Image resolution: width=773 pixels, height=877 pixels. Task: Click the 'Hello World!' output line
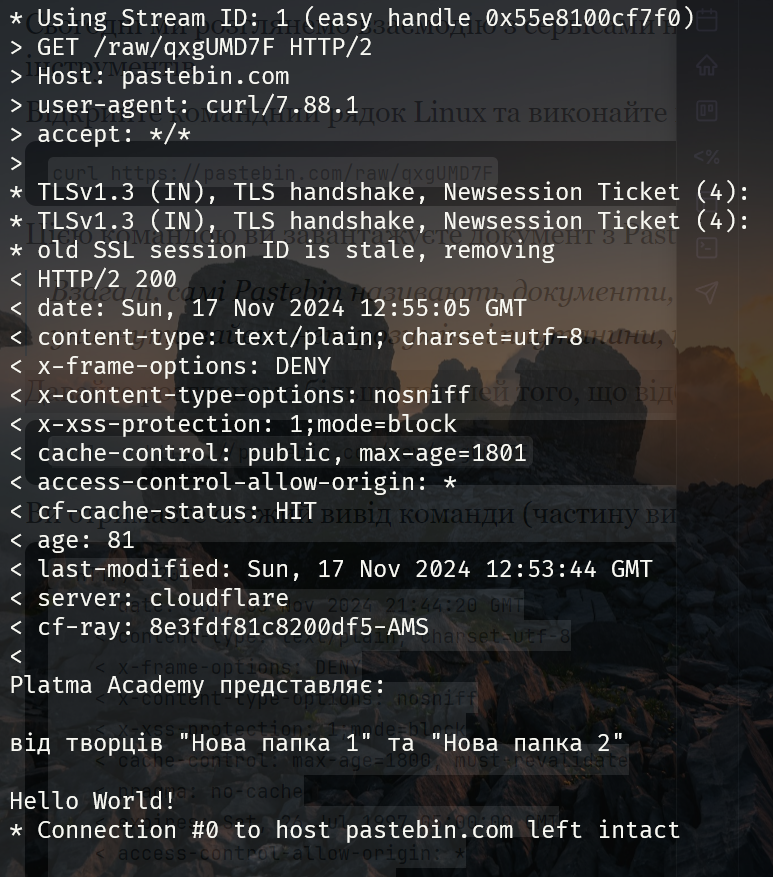pos(92,801)
